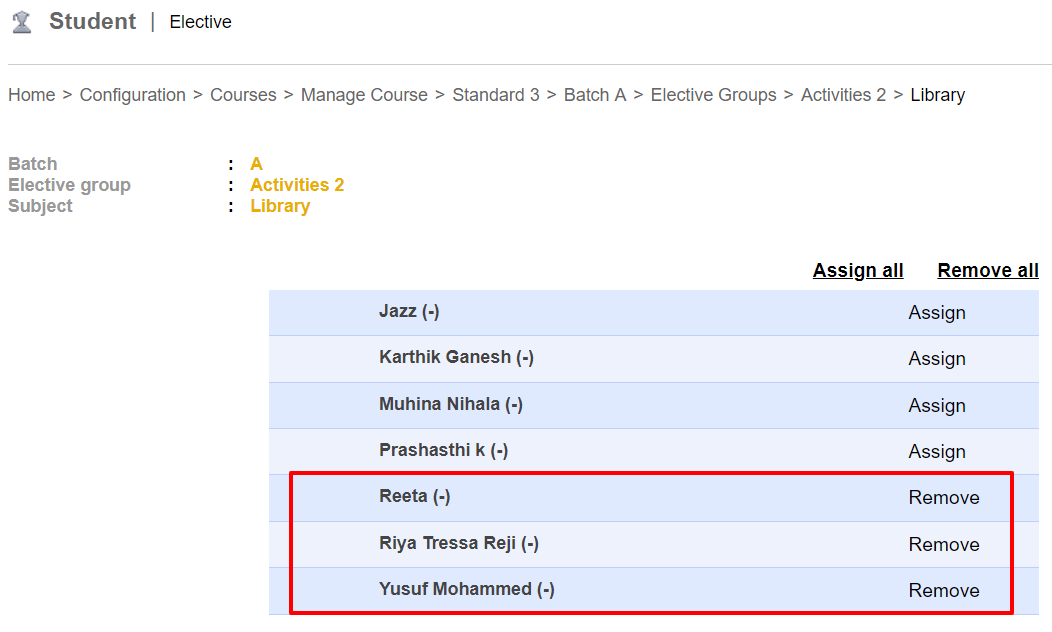This screenshot has height=632, width=1052.
Task: Click the Elective group field label
Action: (x=69, y=185)
